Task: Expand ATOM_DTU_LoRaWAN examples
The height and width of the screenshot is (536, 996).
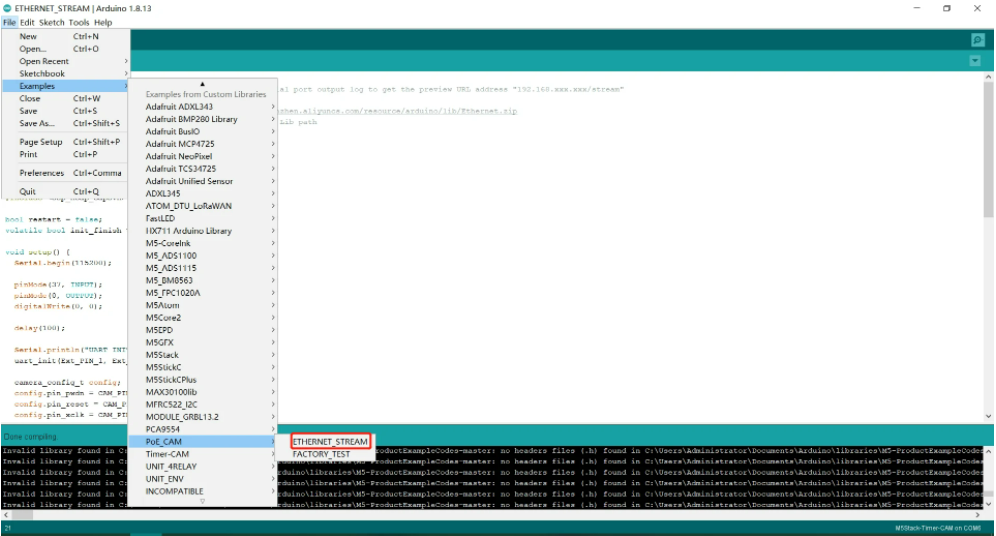Action: [203, 206]
